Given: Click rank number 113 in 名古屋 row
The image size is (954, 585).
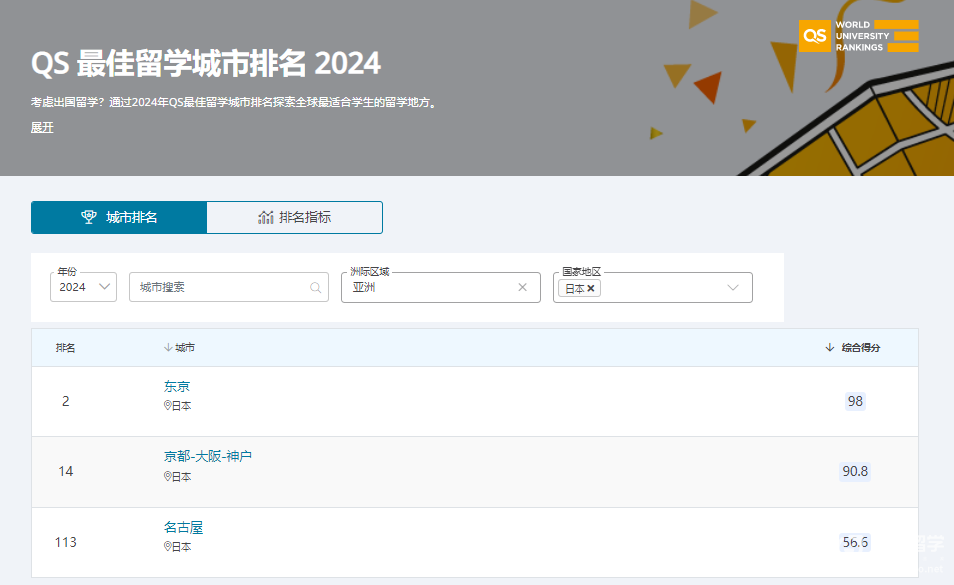Looking at the screenshot, I should [66, 542].
